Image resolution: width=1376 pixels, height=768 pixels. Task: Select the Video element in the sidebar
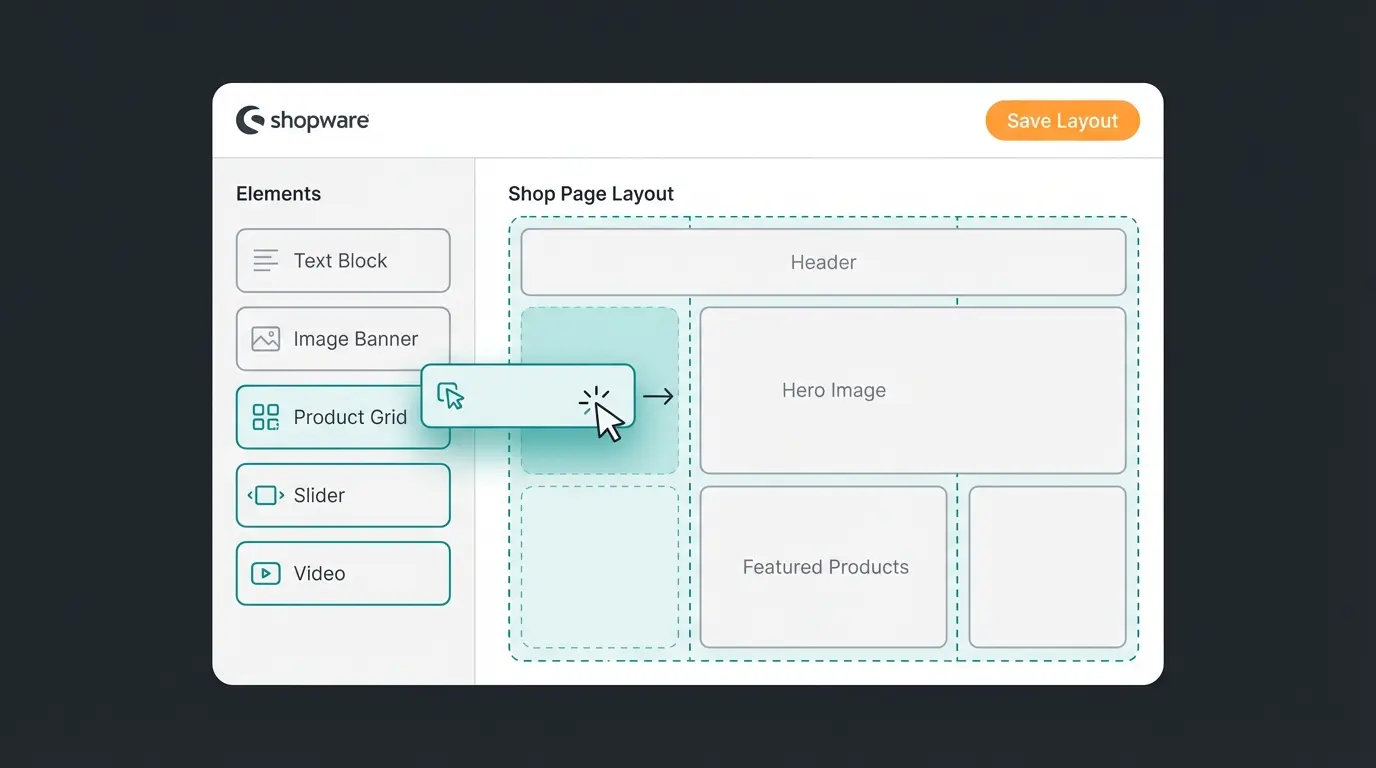(x=343, y=572)
